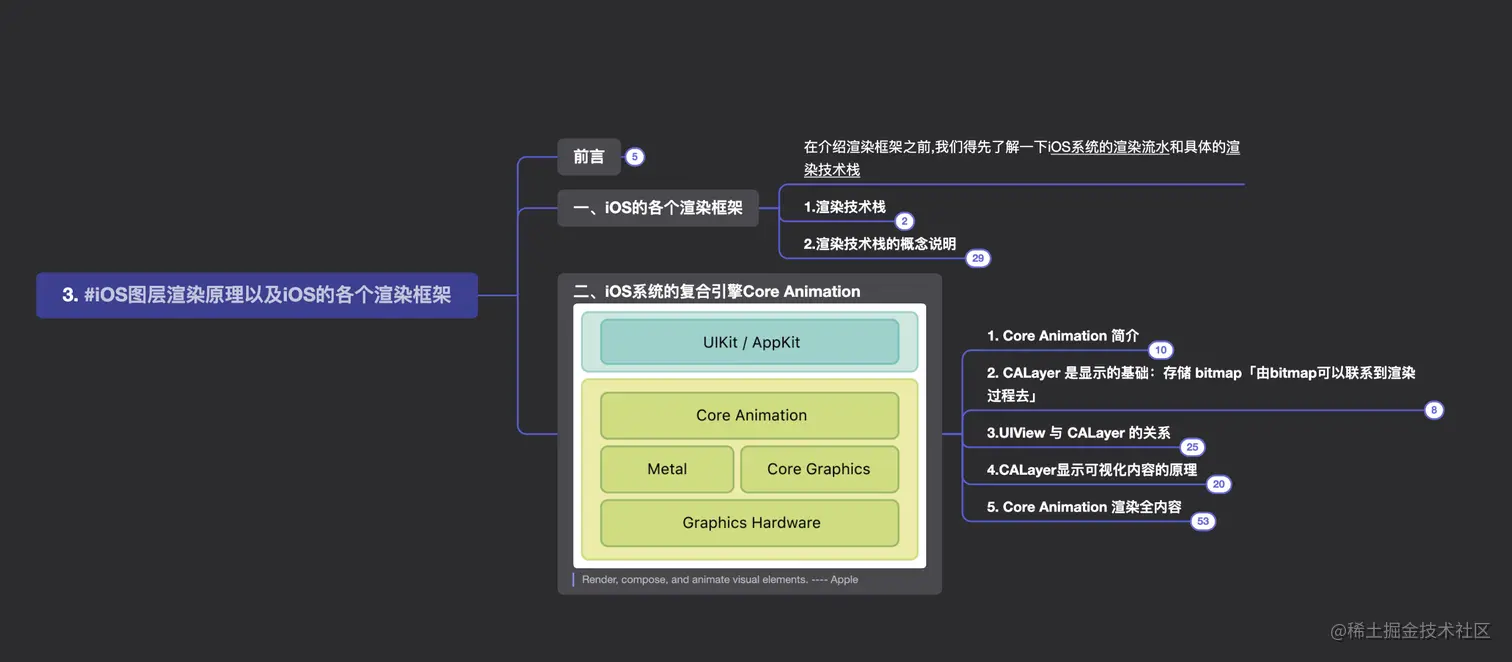Expand badge 53 under Core Animation 渲染全内容
The image size is (1512, 662).
(x=1203, y=521)
